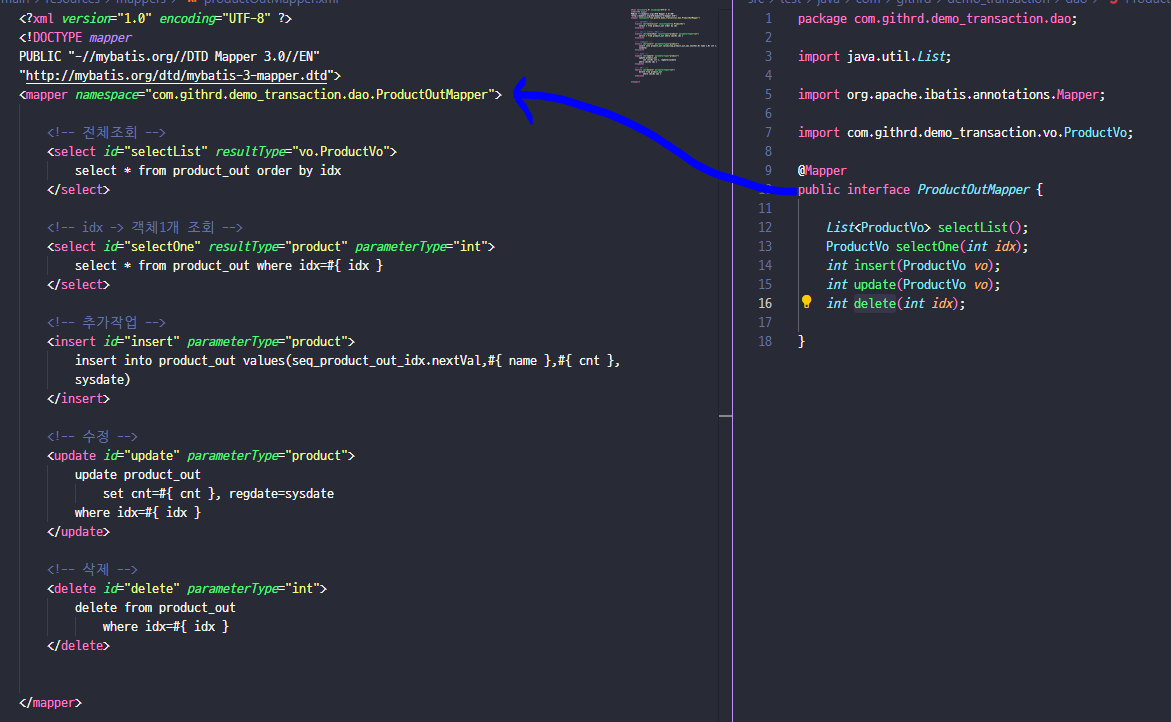
Task: Click the 전체조회 comment
Action: (106, 132)
